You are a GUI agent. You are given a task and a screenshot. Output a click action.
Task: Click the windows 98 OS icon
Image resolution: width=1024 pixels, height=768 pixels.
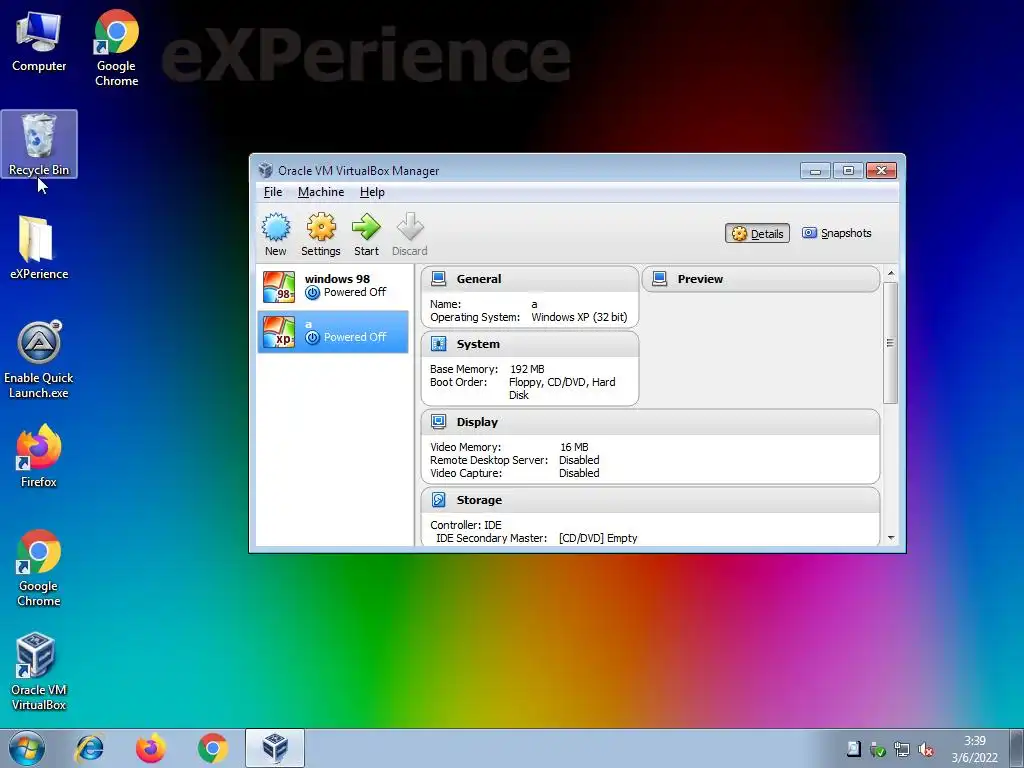coord(279,287)
